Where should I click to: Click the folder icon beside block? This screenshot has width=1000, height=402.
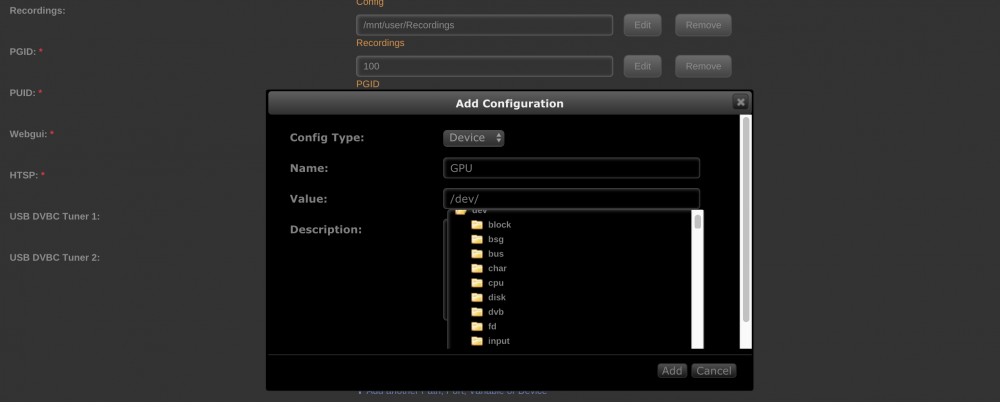(476, 225)
